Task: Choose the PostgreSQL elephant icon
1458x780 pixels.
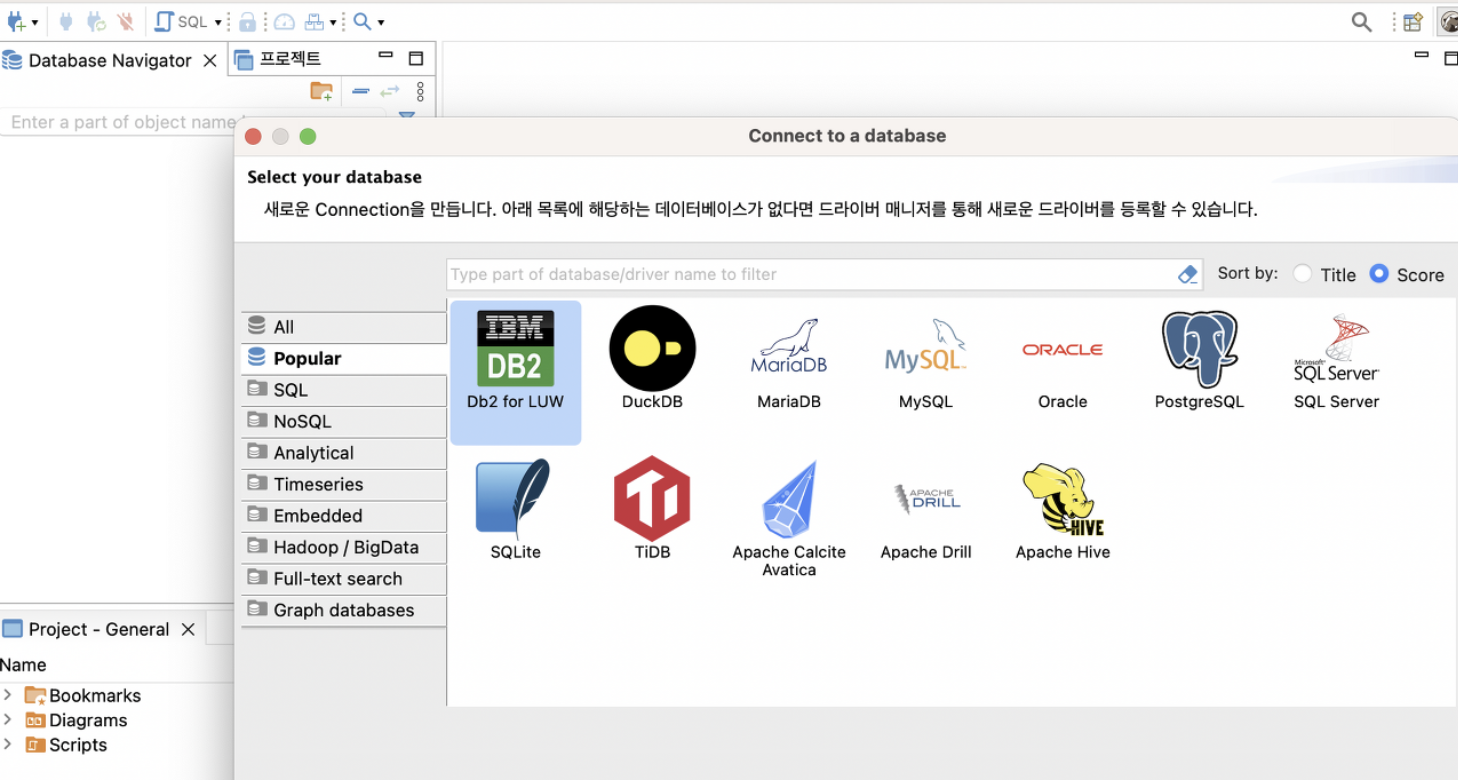Action: pos(1199,349)
